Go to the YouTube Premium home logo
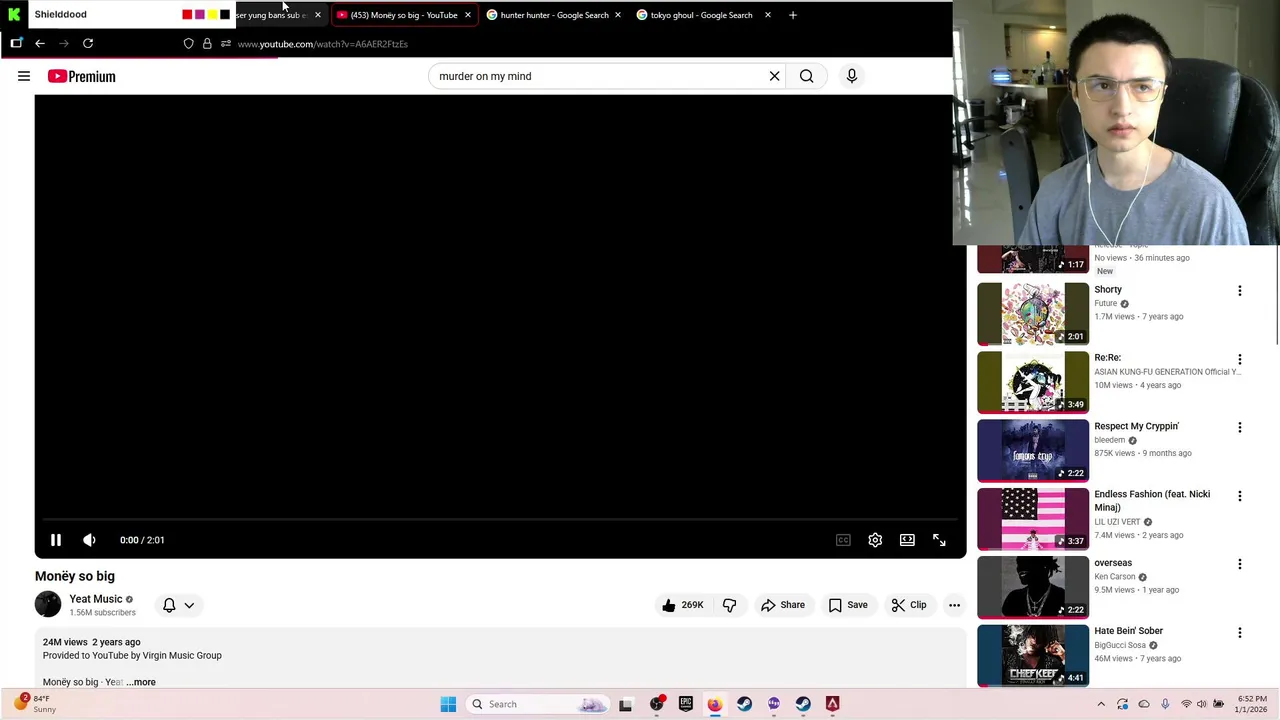Viewport: 1280px width, 720px height. tap(81, 76)
